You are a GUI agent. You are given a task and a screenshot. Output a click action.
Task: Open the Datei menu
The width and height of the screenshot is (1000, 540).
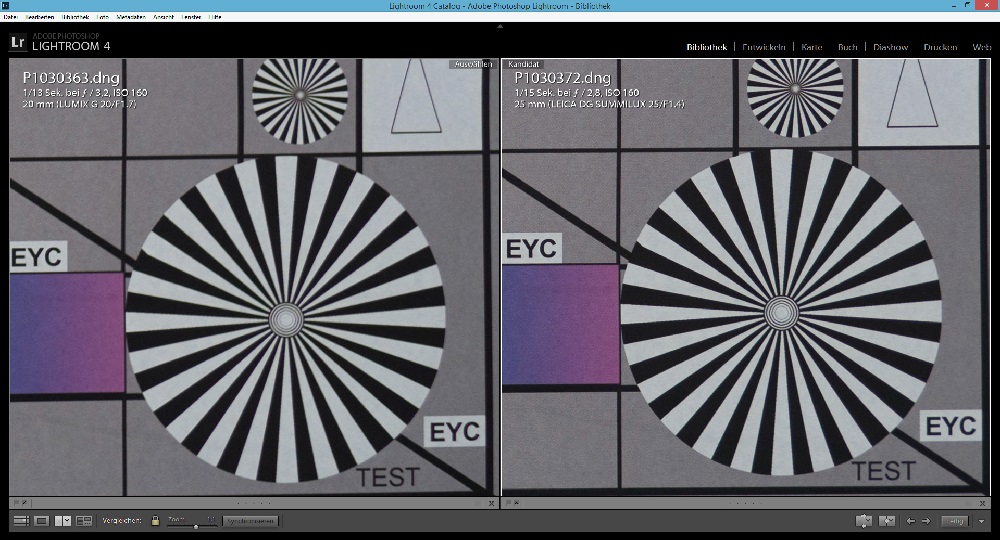10,17
